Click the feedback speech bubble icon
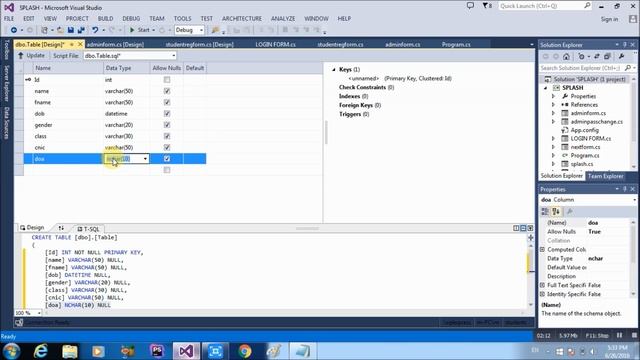 pos(470,6)
